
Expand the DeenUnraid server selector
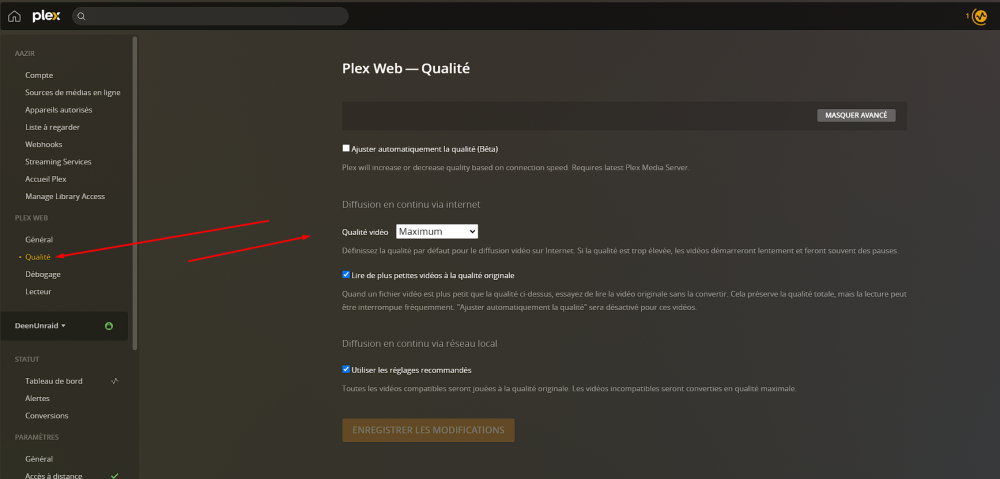point(41,326)
